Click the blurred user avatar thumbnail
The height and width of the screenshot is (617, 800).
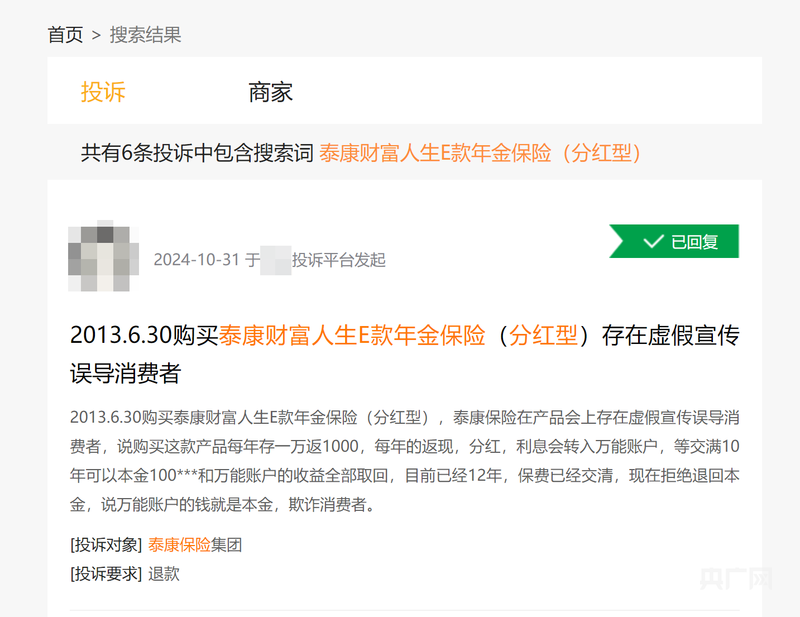(104, 256)
